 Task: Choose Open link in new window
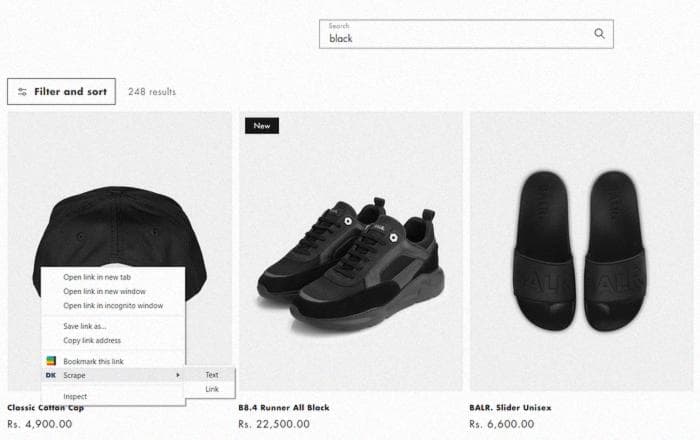(104, 291)
